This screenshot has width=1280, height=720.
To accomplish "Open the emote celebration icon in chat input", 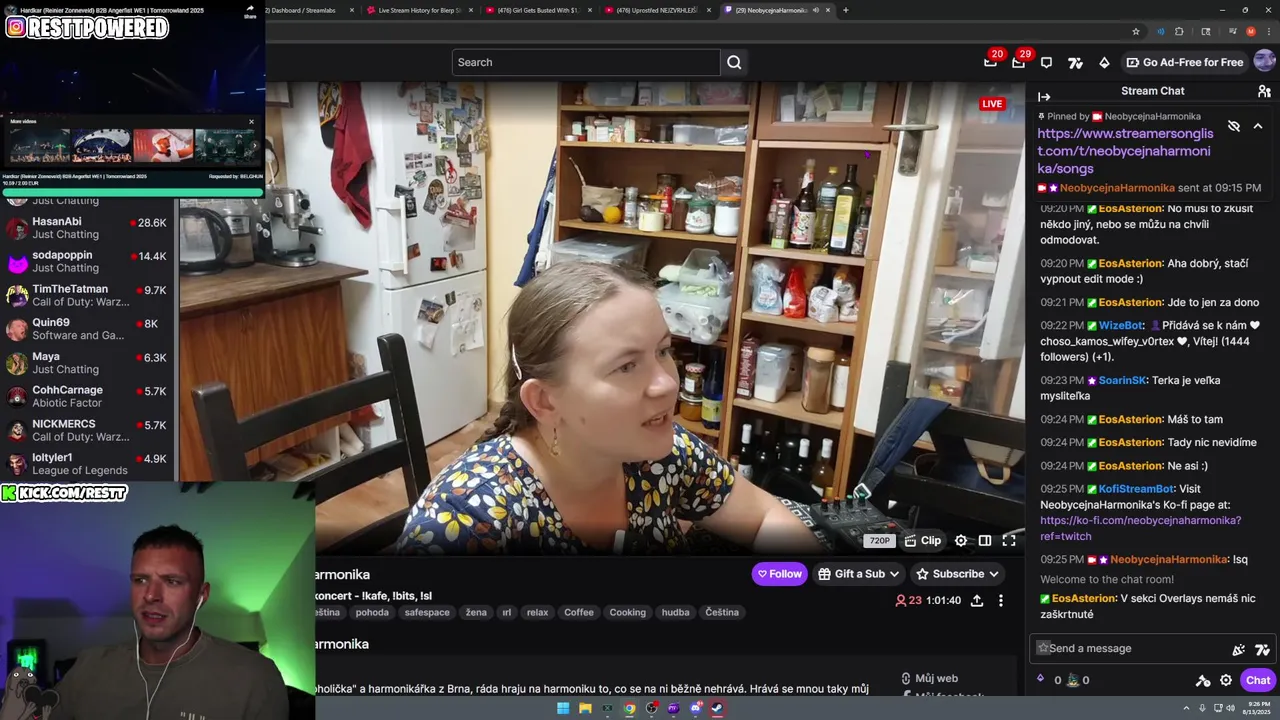I will [1239, 649].
